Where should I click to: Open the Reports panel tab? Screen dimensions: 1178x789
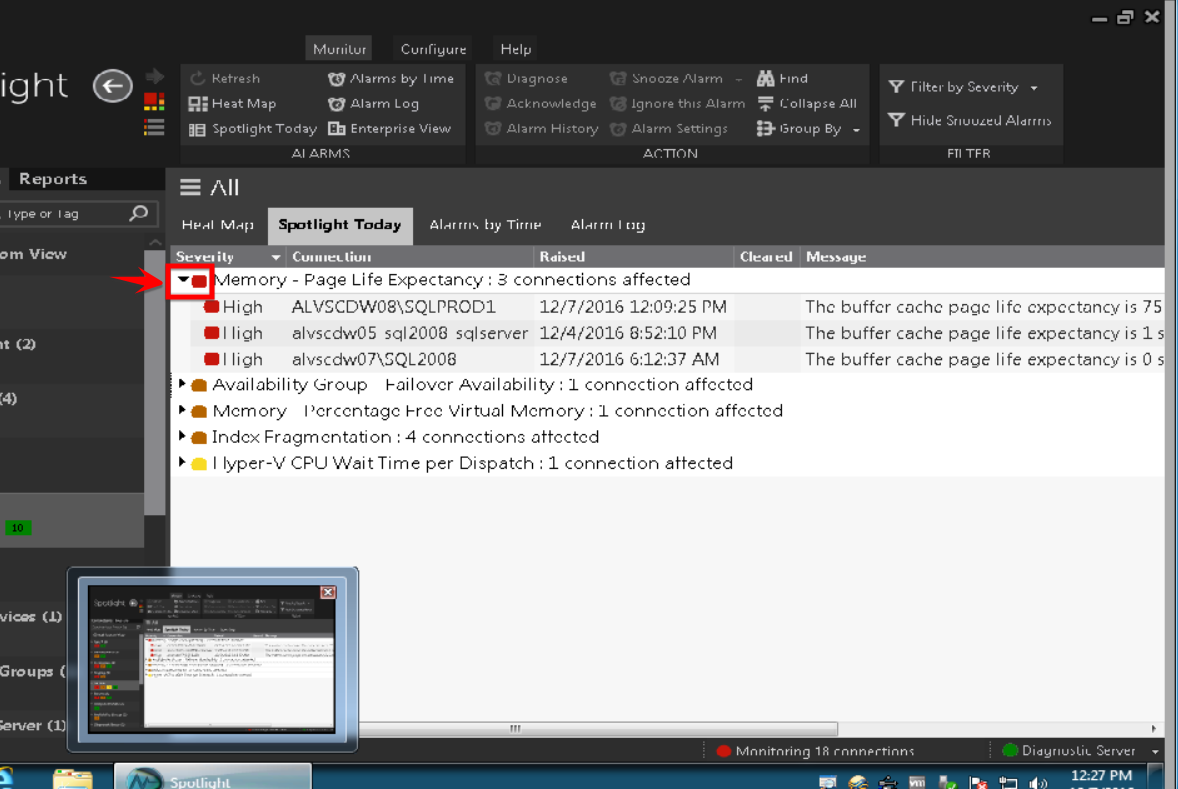tap(53, 179)
